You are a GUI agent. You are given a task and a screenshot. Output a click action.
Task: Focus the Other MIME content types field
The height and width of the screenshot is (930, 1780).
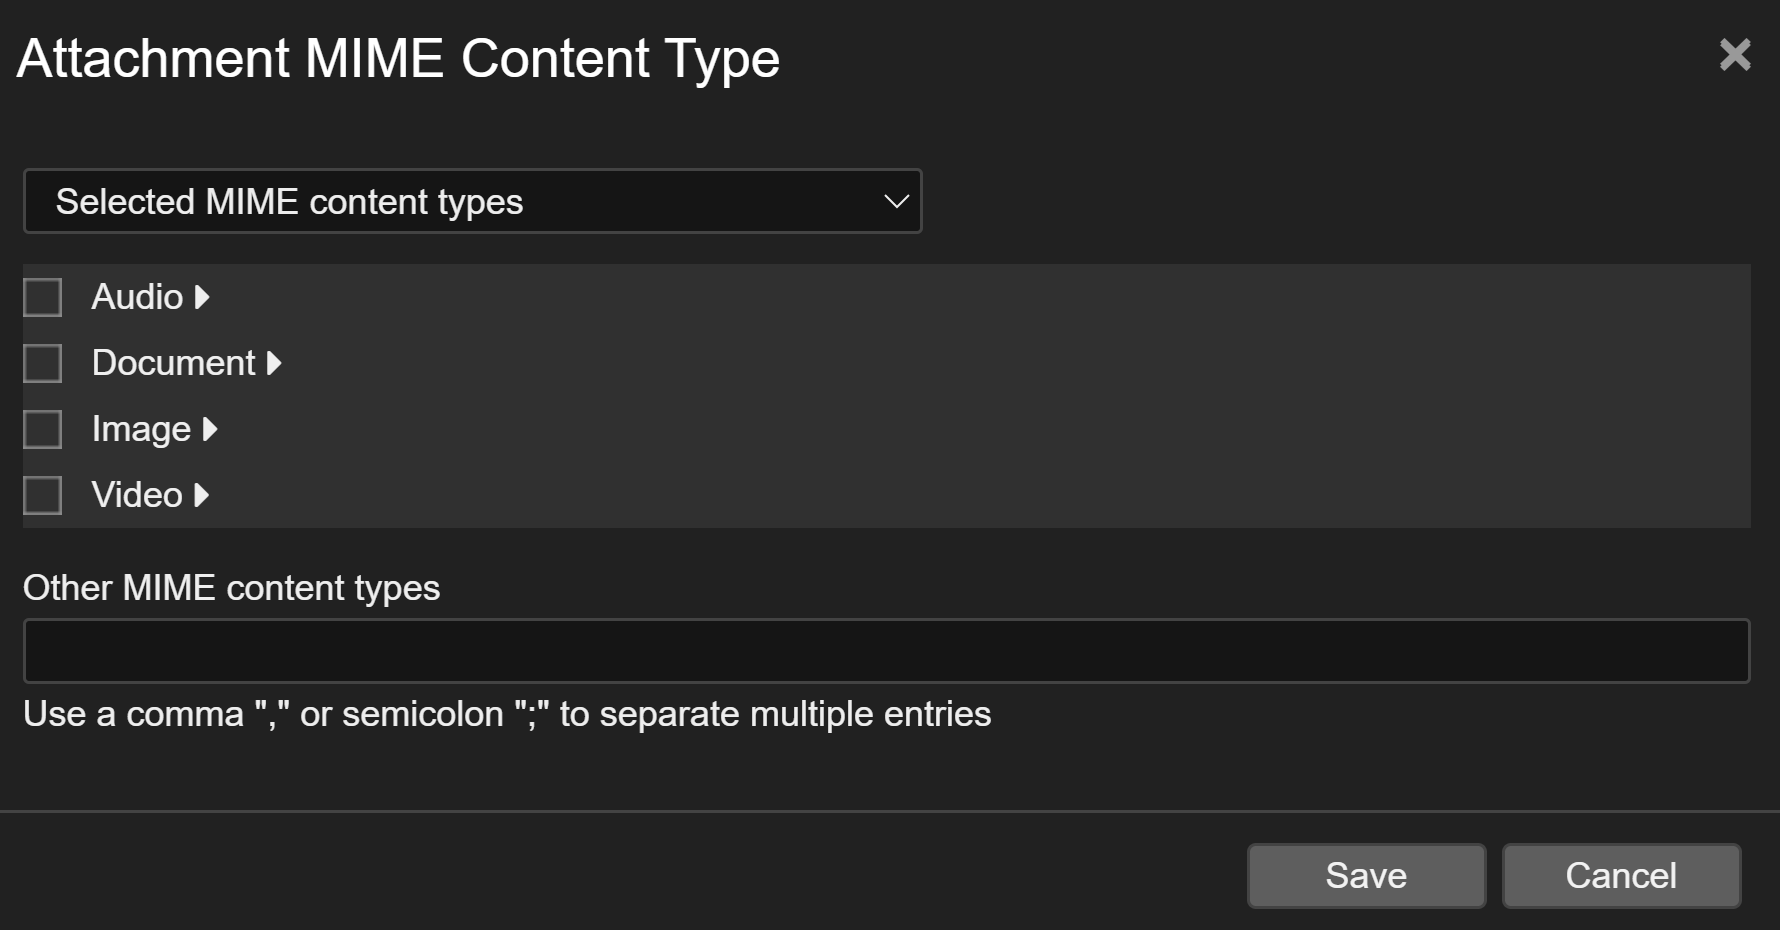point(886,651)
